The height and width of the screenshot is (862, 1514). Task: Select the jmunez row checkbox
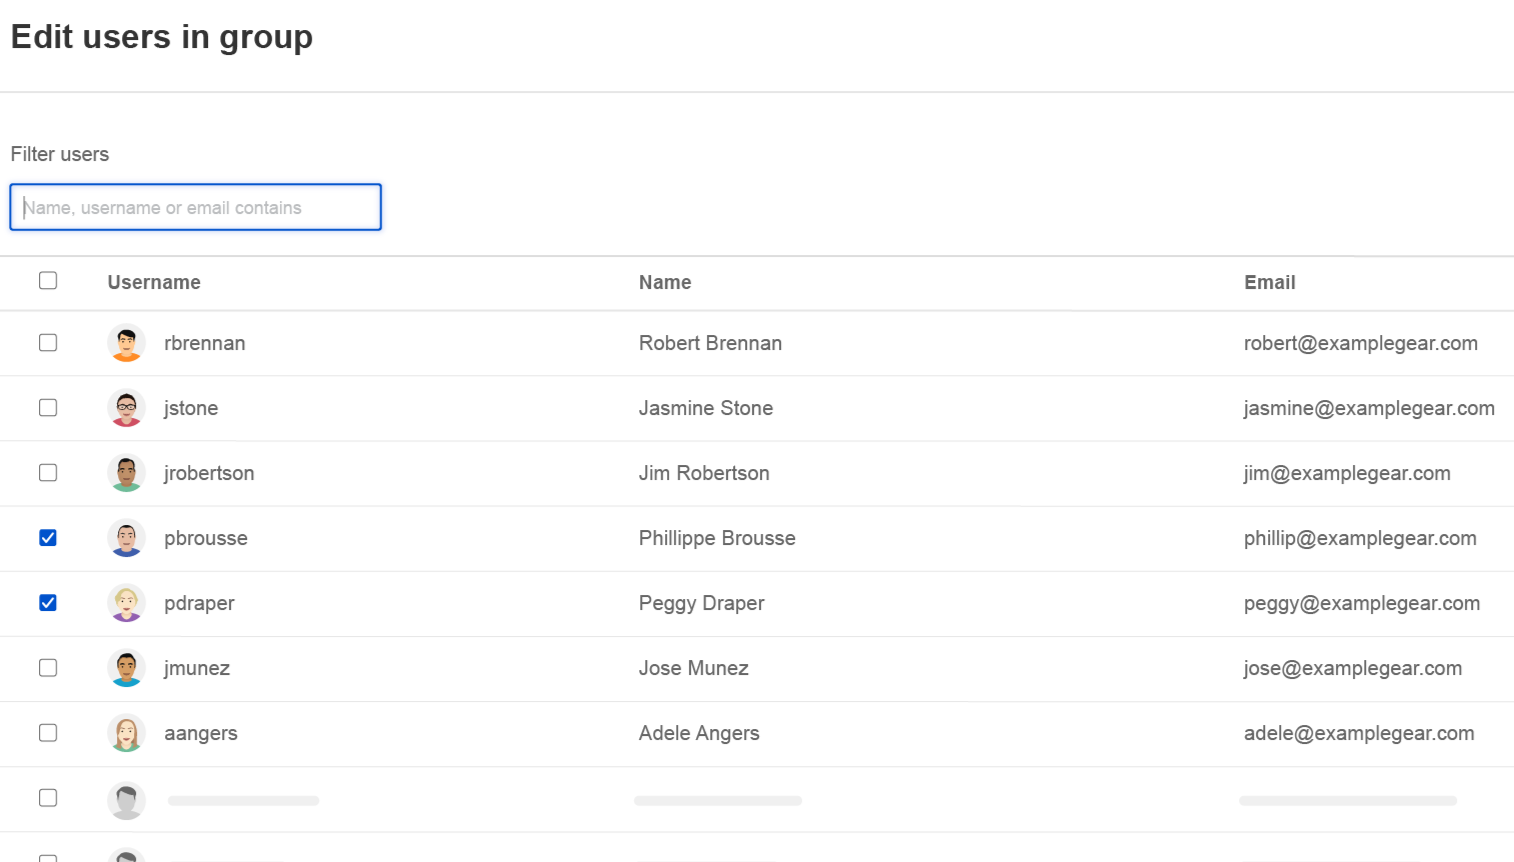click(48, 668)
